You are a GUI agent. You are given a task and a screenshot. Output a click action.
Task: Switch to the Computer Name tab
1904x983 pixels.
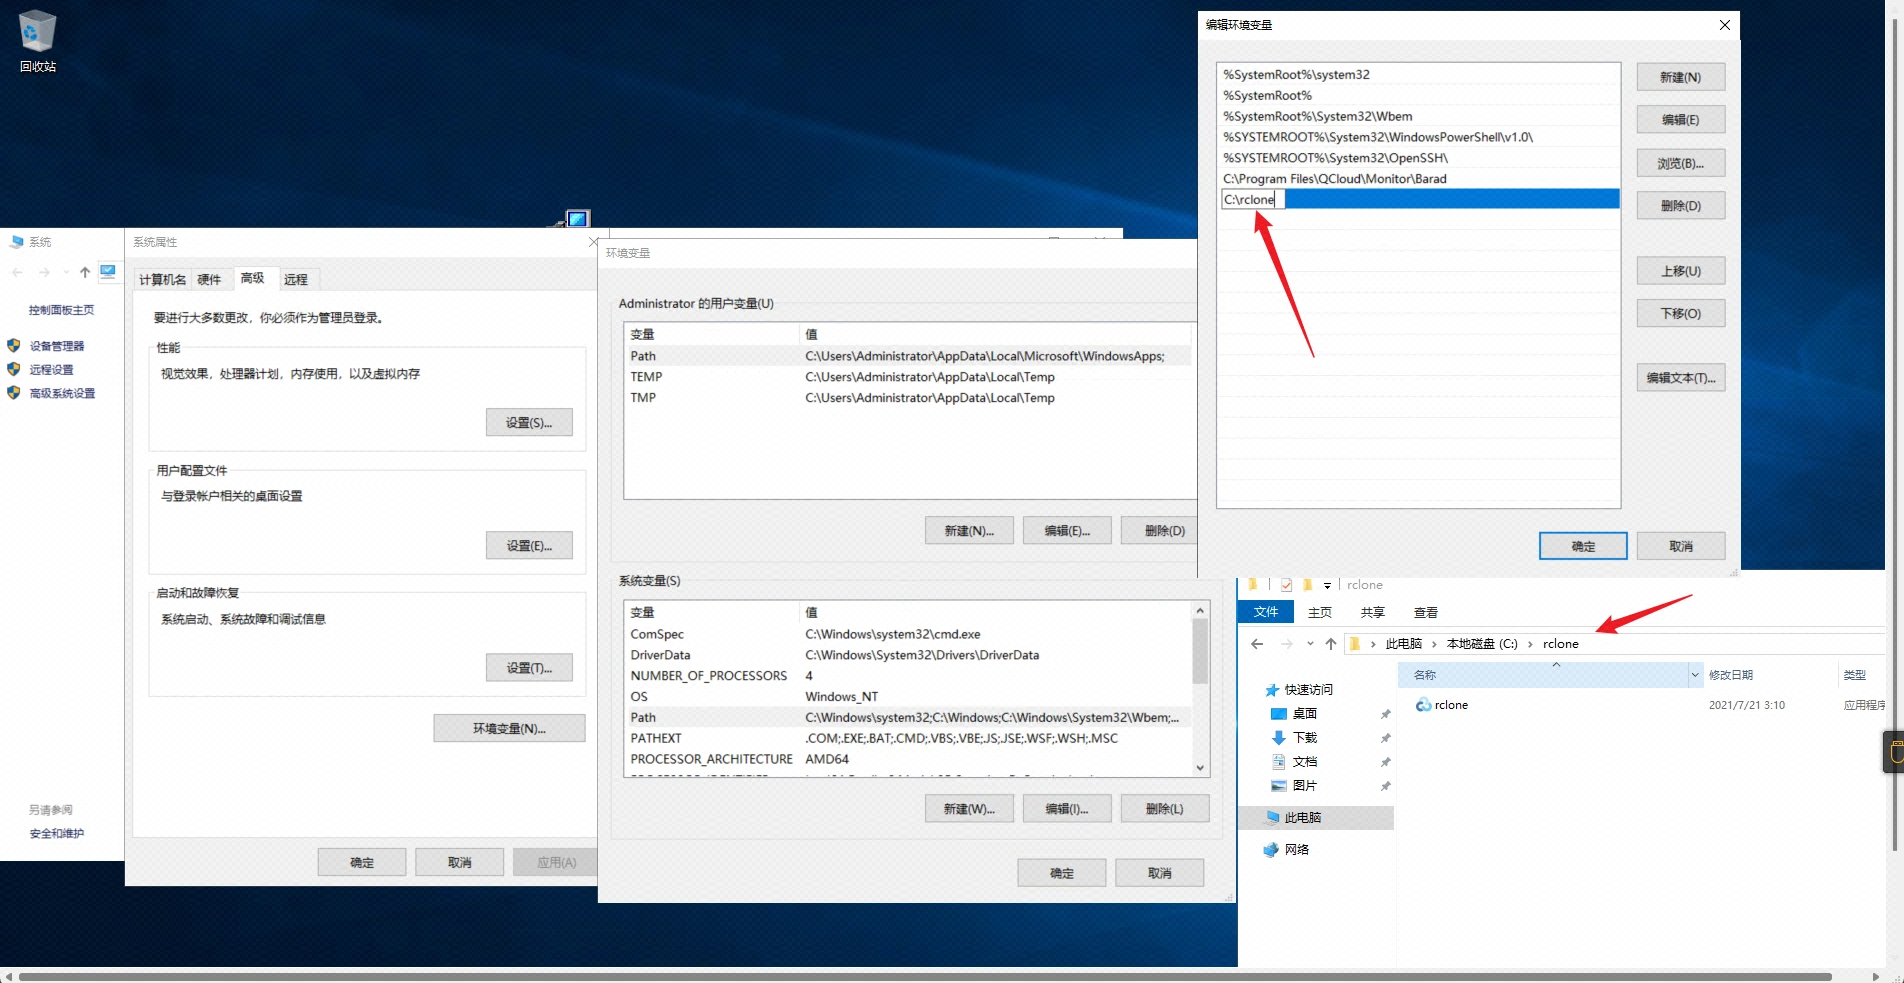162,280
